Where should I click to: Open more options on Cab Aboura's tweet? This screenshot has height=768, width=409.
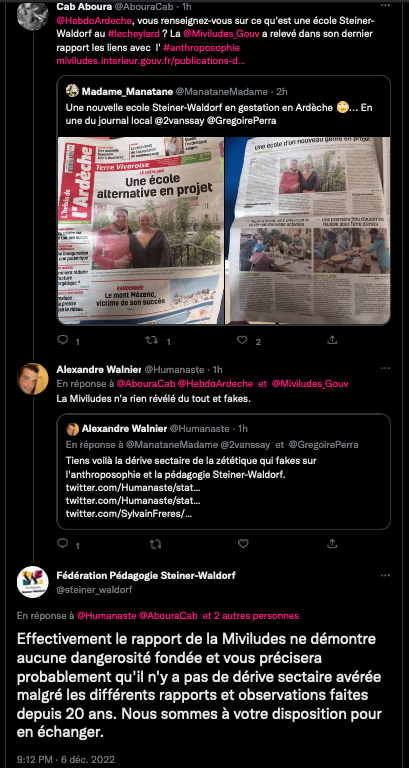385,6
